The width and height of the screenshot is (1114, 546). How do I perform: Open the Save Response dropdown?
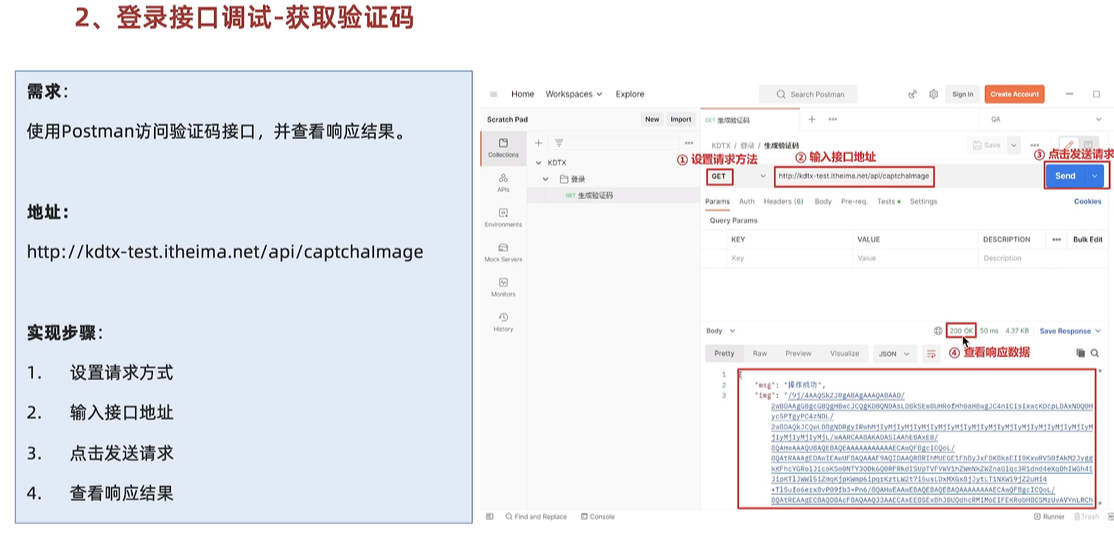(x=1070, y=331)
